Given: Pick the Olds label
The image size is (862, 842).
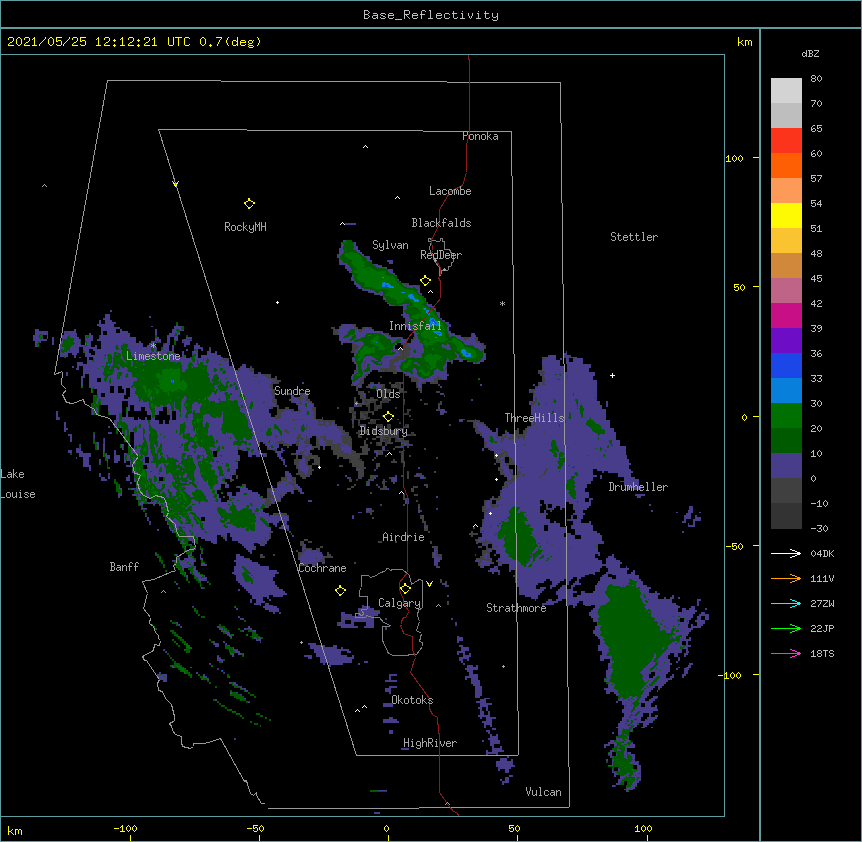Looking at the screenshot, I should click(x=388, y=394).
